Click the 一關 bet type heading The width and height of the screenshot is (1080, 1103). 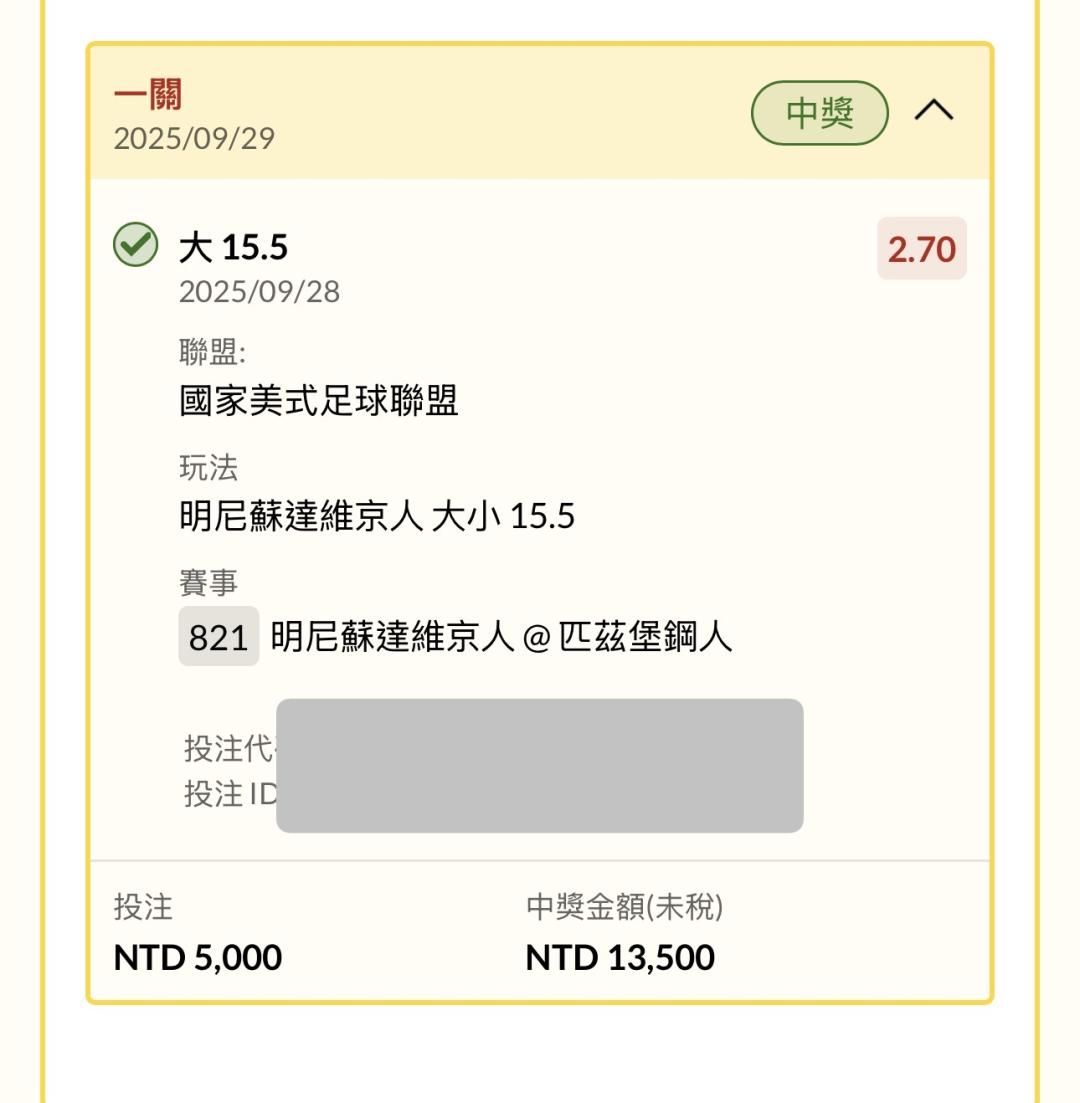pyautogui.click(x=147, y=98)
